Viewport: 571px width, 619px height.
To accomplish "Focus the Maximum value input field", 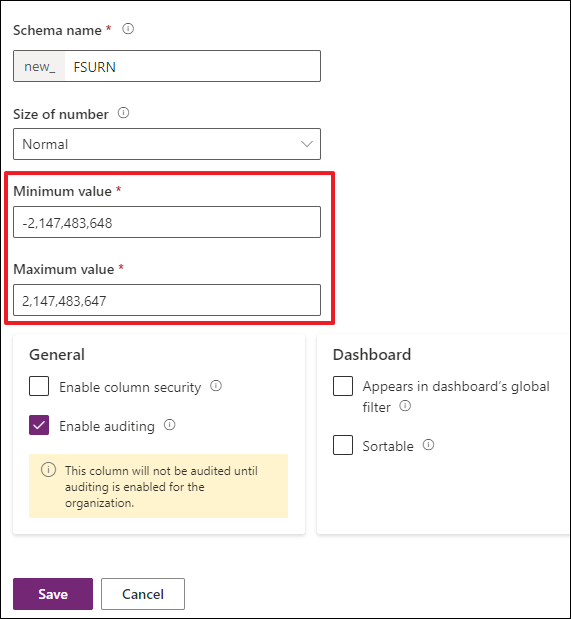I will click(x=167, y=300).
